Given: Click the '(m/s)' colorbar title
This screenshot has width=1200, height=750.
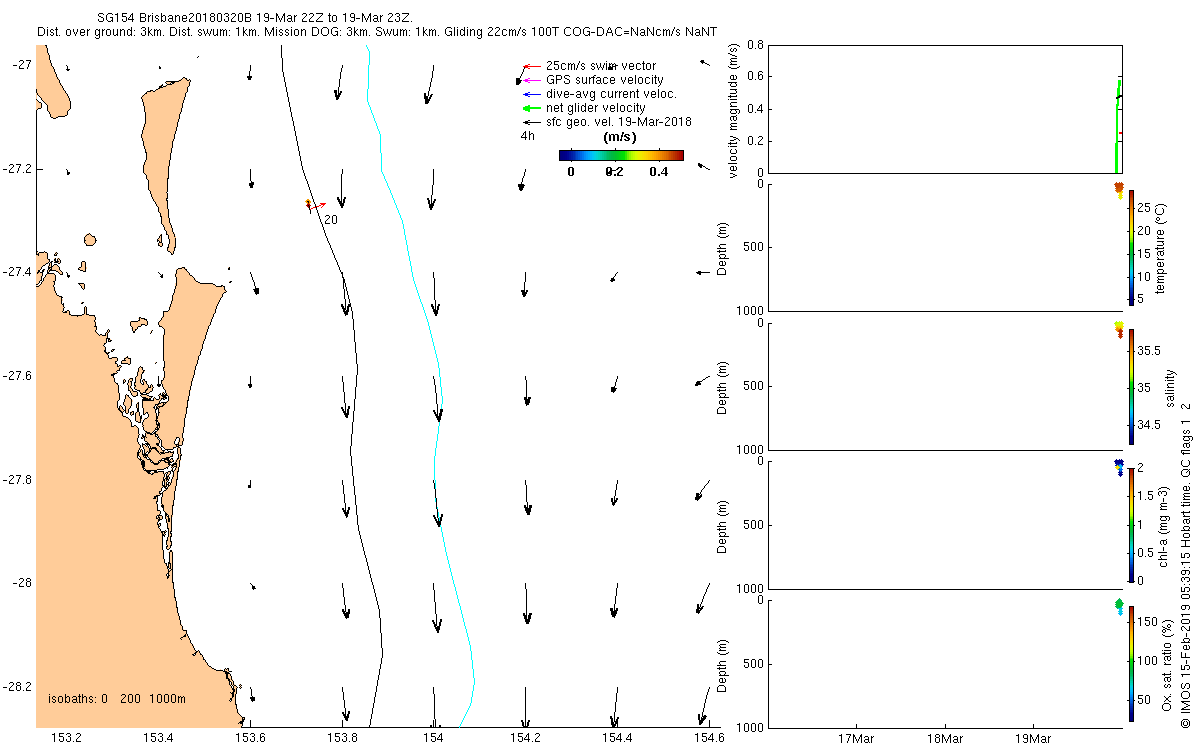Looking at the screenshot, I should tap(621, 138).
